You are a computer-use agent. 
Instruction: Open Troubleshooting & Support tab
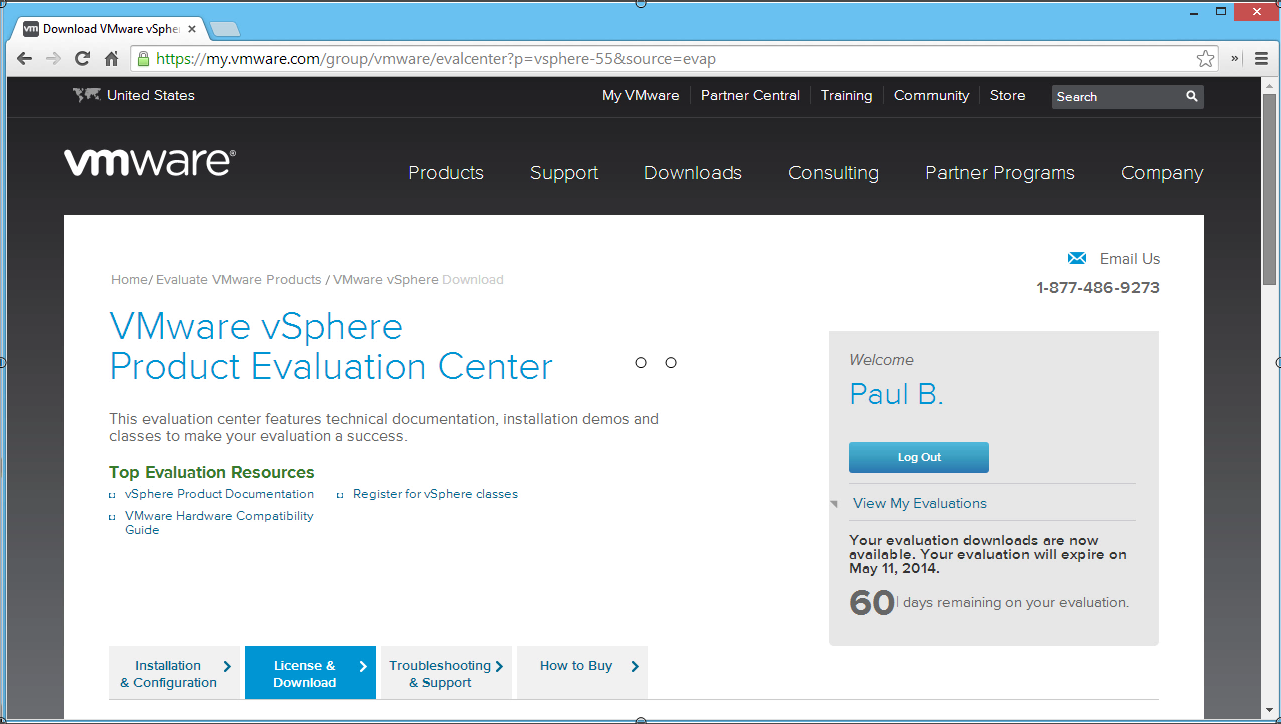[446, 673]
